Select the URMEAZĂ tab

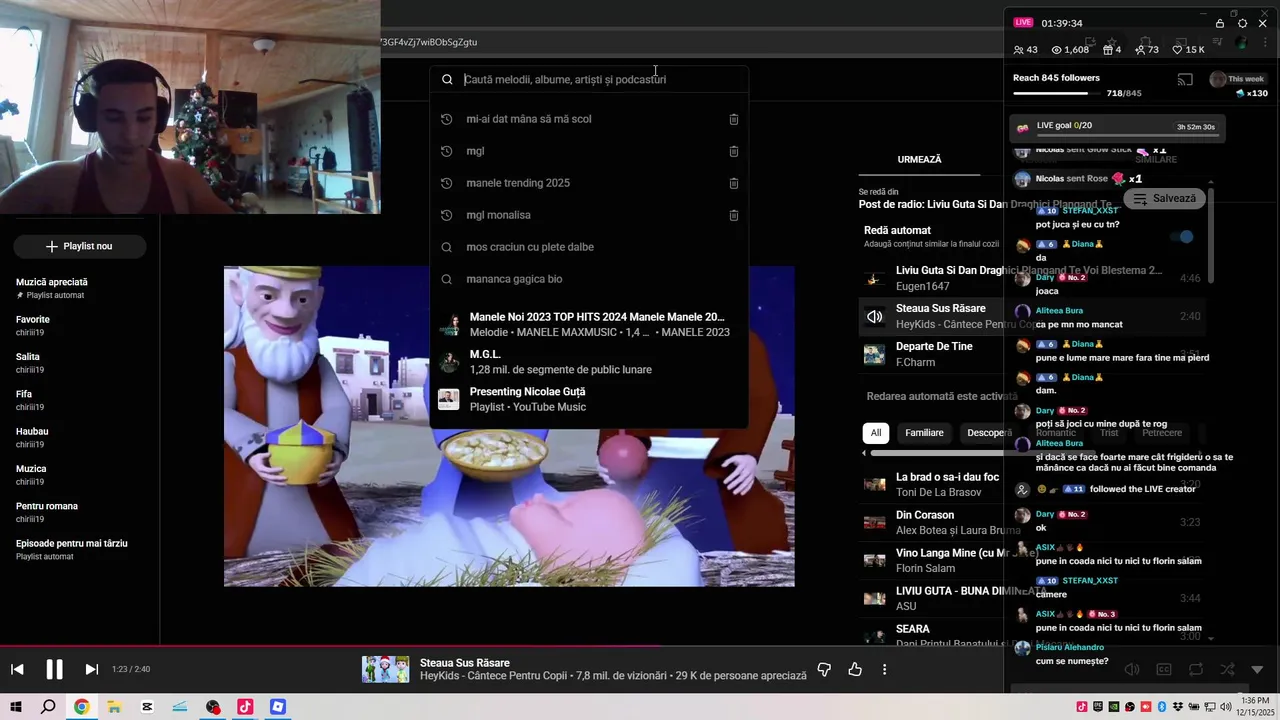click(919, 160)
